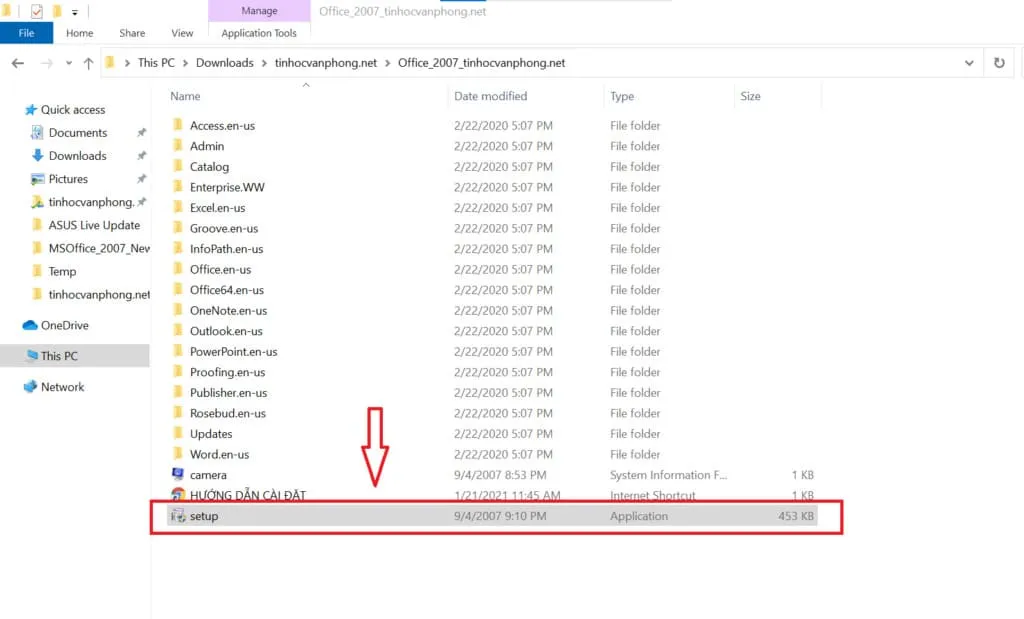Select This PC in the navigation pane
Screen dimensions: 1024x619
pos(59,356)
